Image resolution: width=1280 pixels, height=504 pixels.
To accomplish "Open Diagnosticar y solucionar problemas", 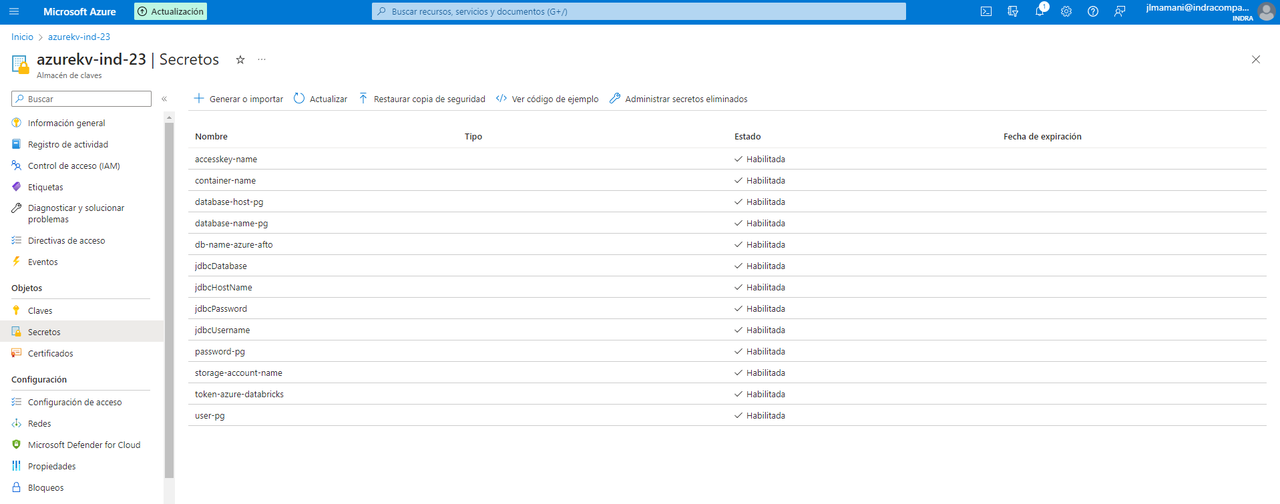I will click(76, 214).
